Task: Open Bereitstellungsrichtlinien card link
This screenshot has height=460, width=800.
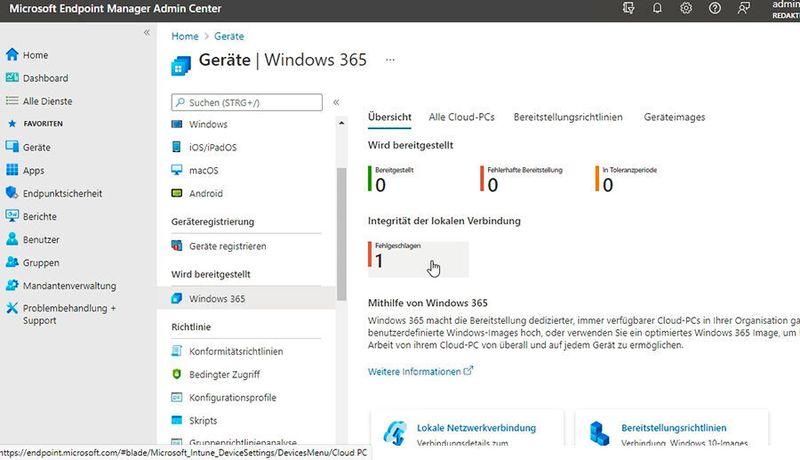Action: (674, 428)
